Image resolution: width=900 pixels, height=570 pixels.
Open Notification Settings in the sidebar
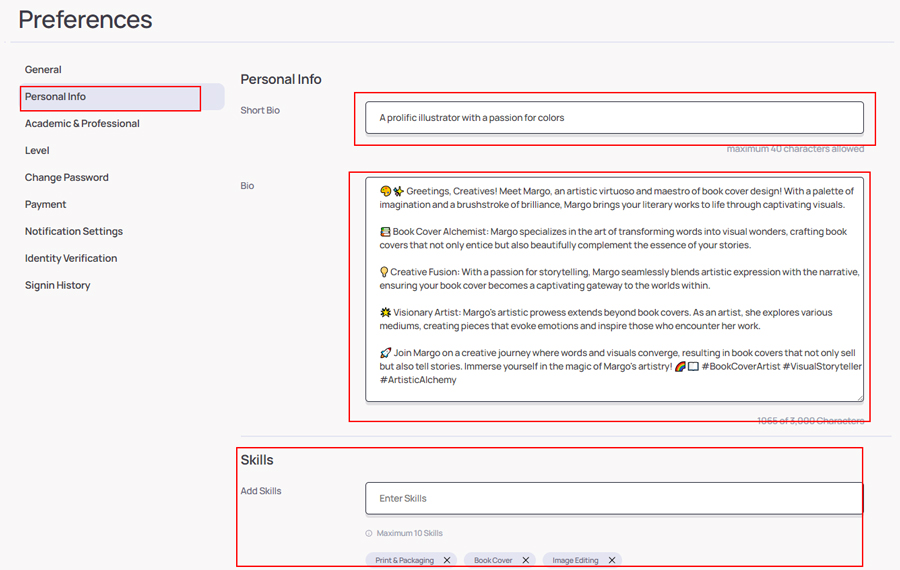tap(74, 232)
